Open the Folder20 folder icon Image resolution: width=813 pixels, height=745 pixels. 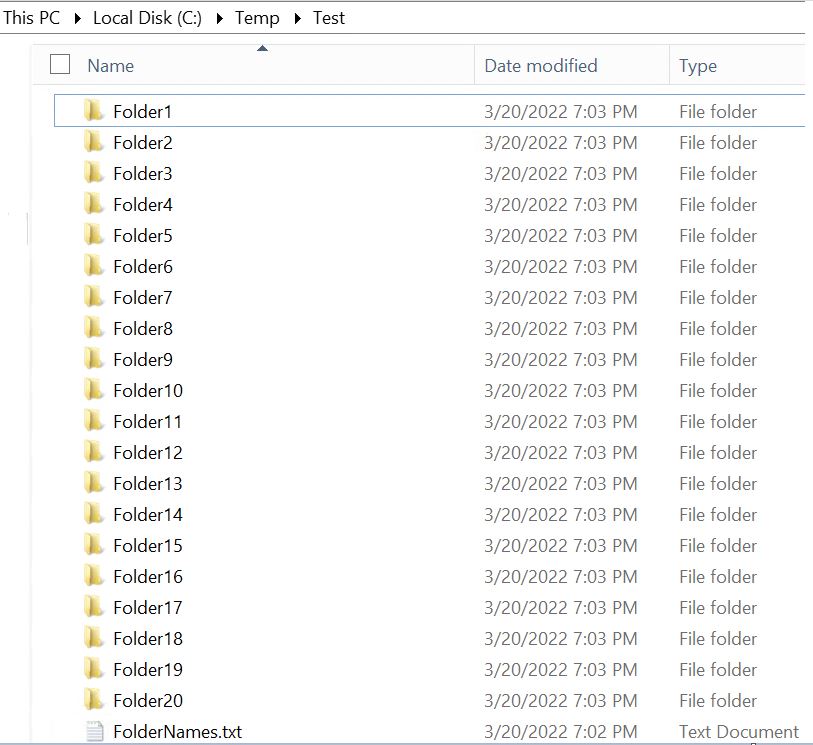click(x=96, y=700)
